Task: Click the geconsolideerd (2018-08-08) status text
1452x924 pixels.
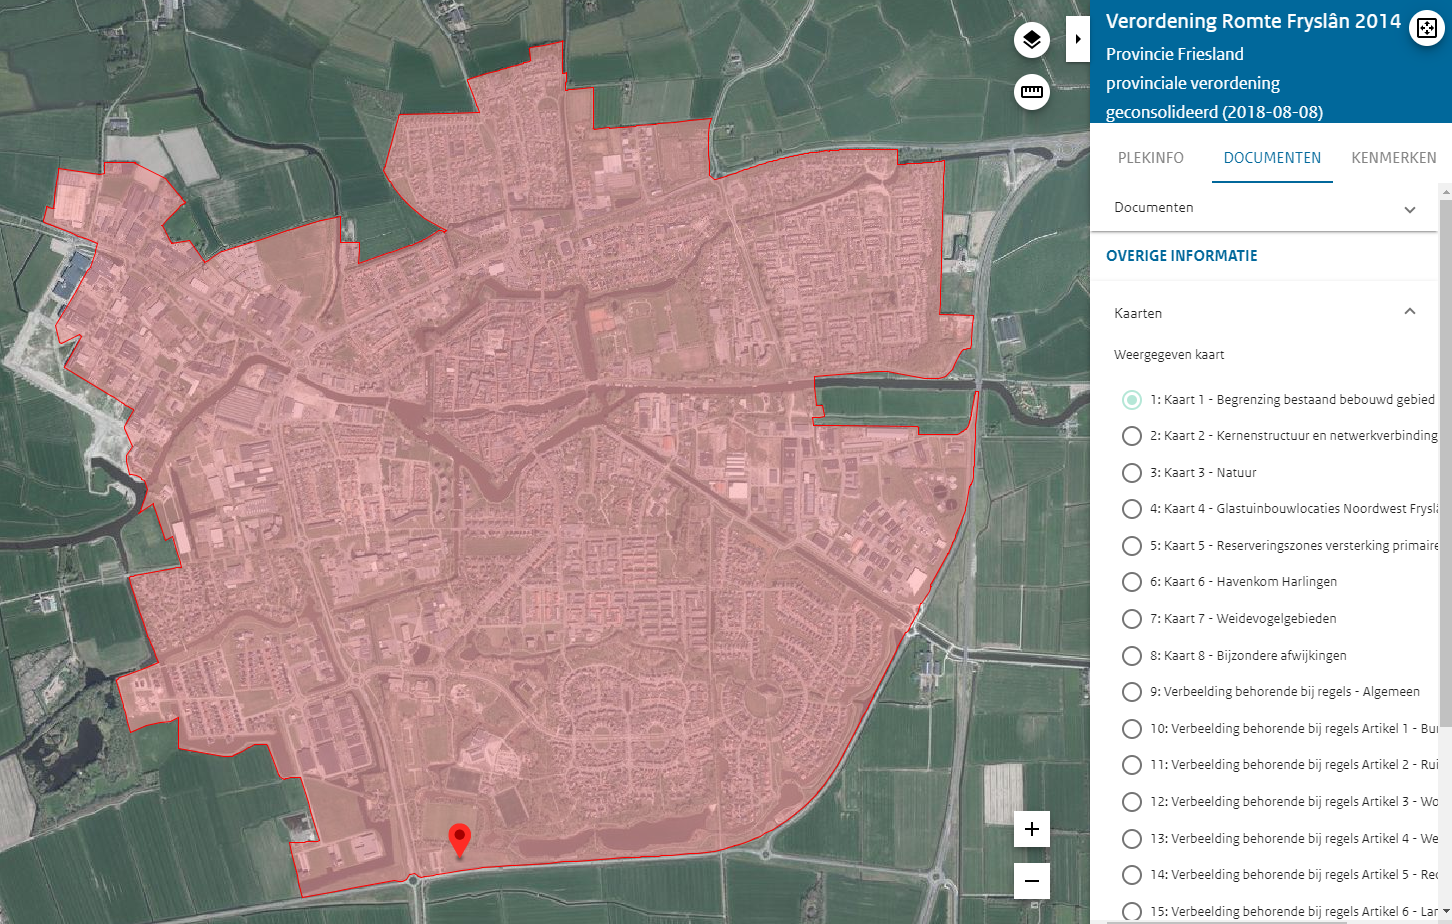Action: pos(1214,112)
